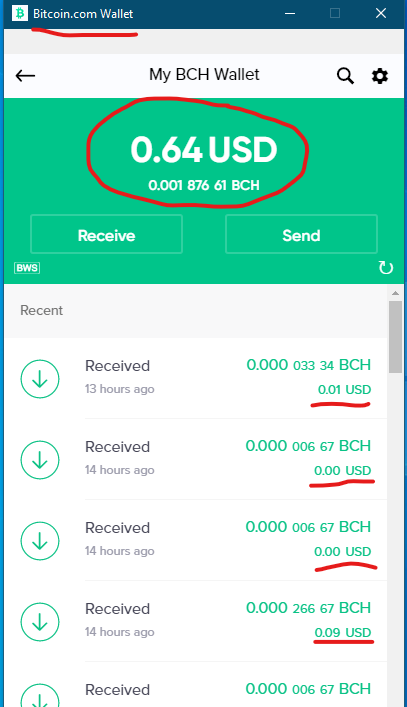Open the search magnifier icon

(x=345, y=76)
